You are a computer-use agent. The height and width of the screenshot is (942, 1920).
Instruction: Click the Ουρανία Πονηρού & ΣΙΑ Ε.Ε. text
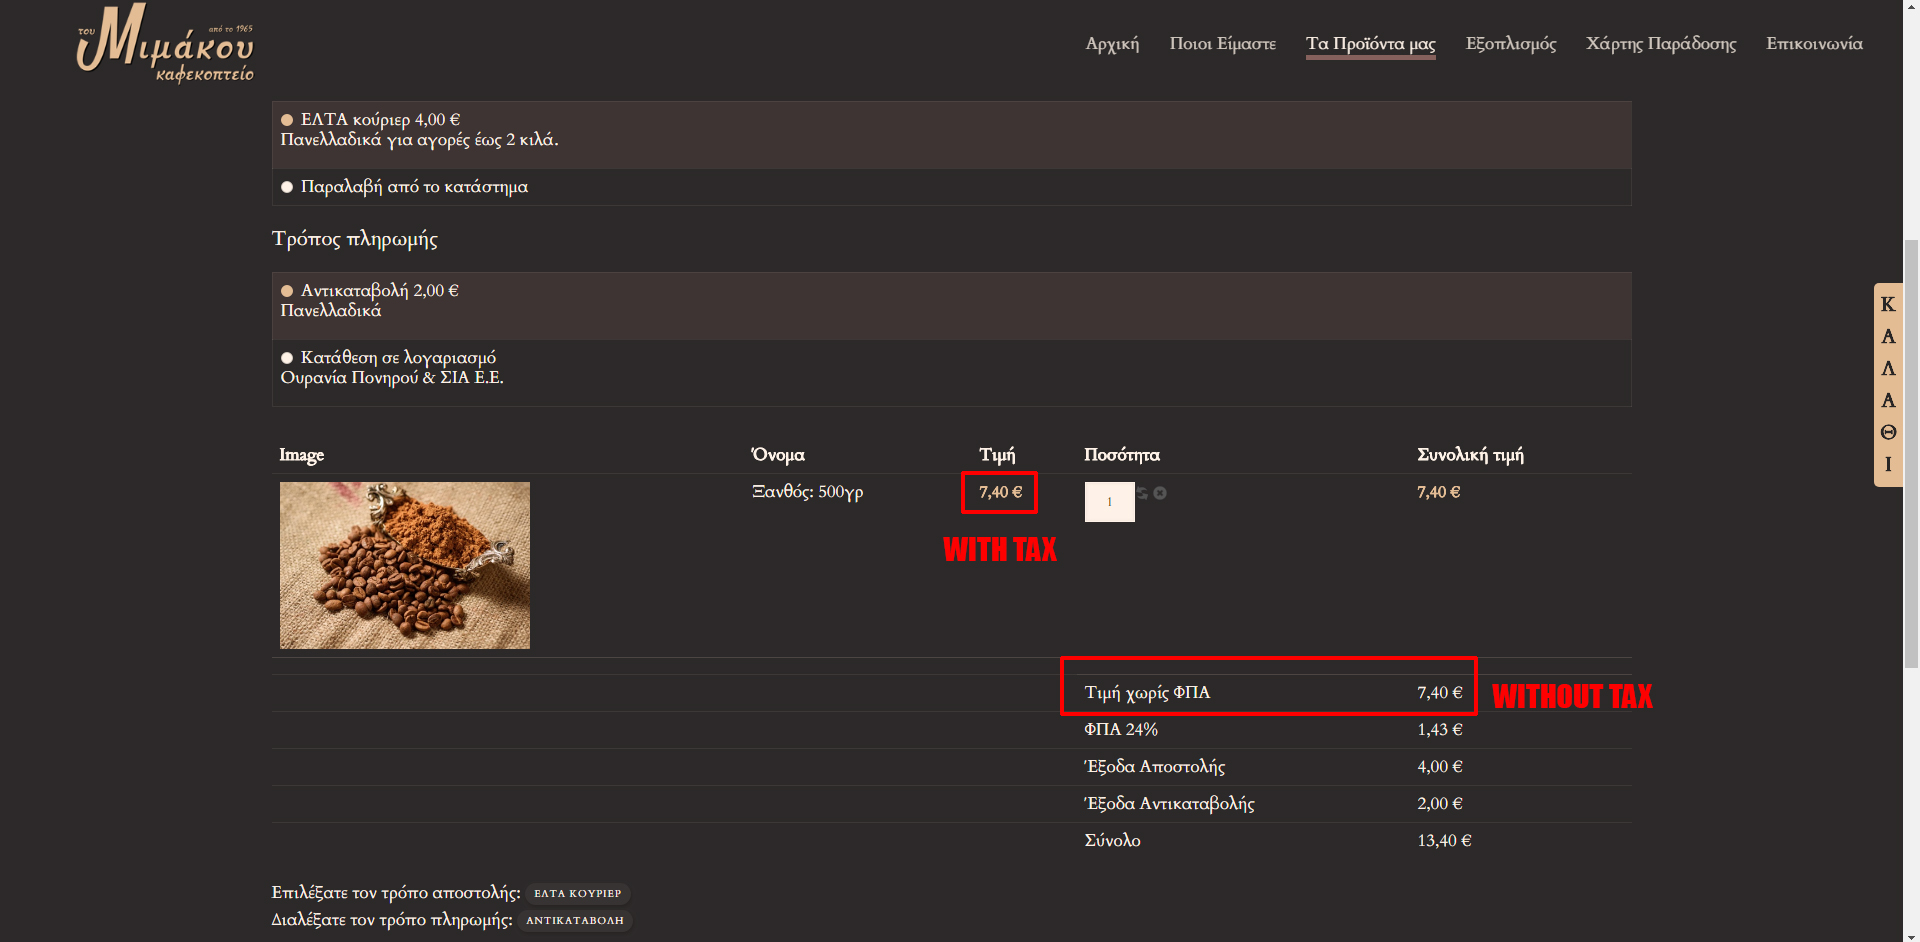[x=392, y=378]
